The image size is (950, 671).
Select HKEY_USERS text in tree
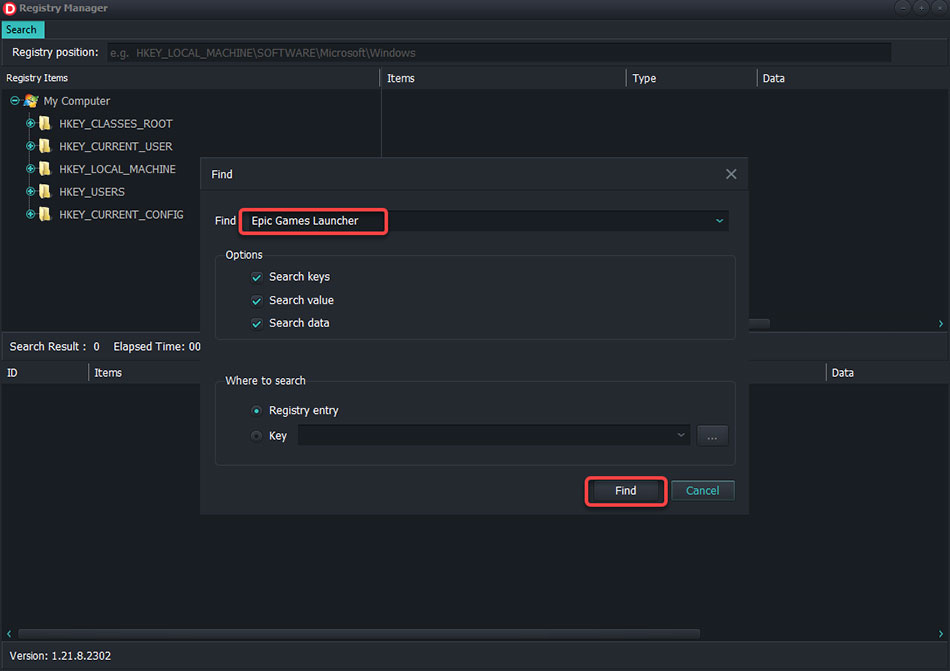(92, 191)
